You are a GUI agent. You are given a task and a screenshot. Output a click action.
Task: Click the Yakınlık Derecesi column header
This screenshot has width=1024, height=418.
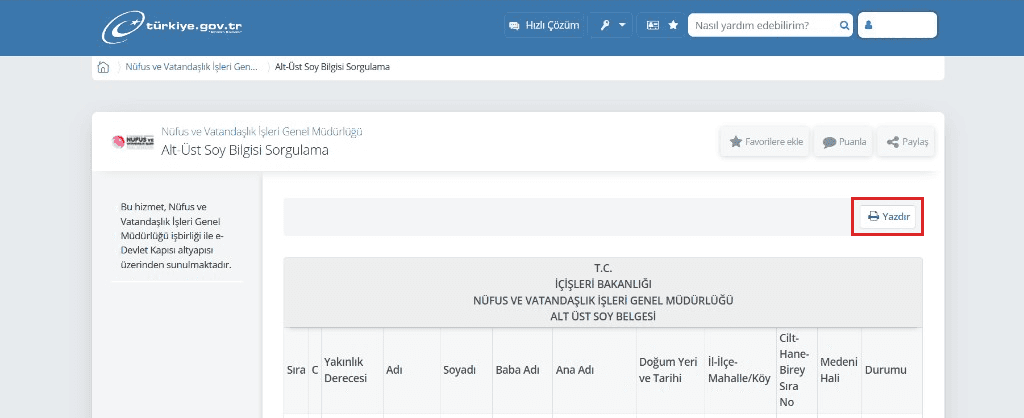[x=353, y=370]
